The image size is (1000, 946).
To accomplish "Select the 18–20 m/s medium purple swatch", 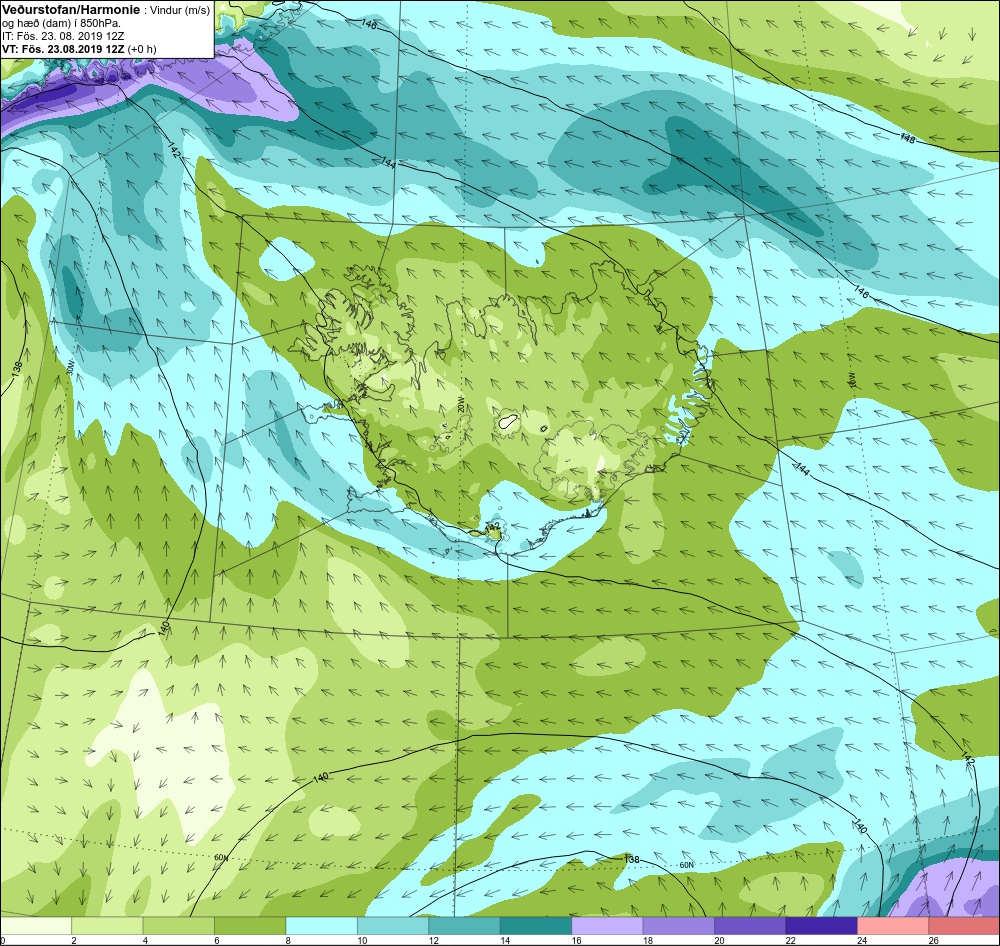I will (x=679, y=925).
